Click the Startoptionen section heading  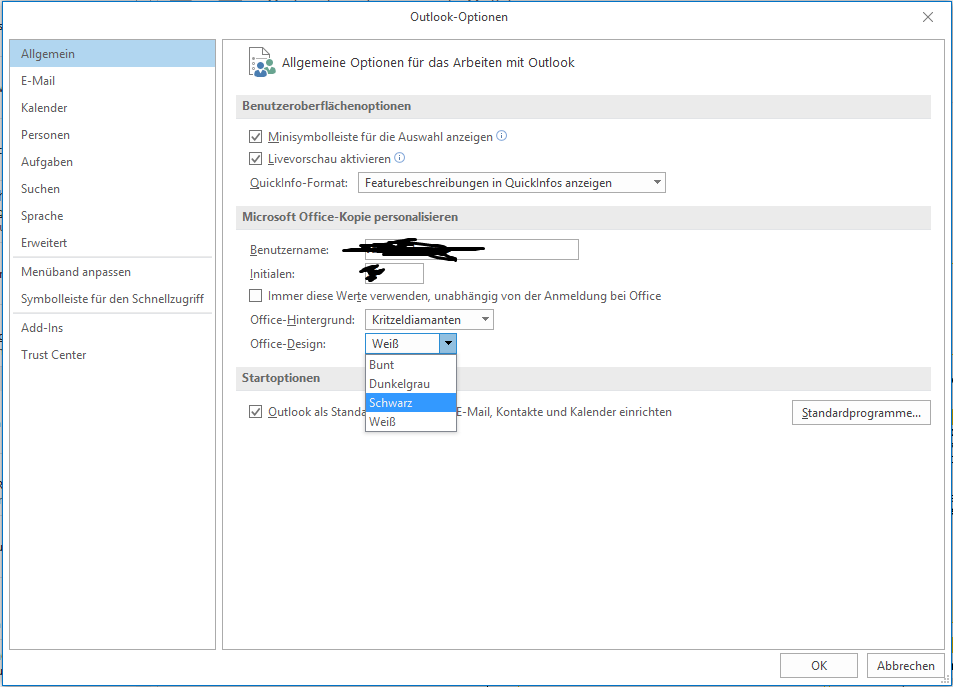(281, 378)
